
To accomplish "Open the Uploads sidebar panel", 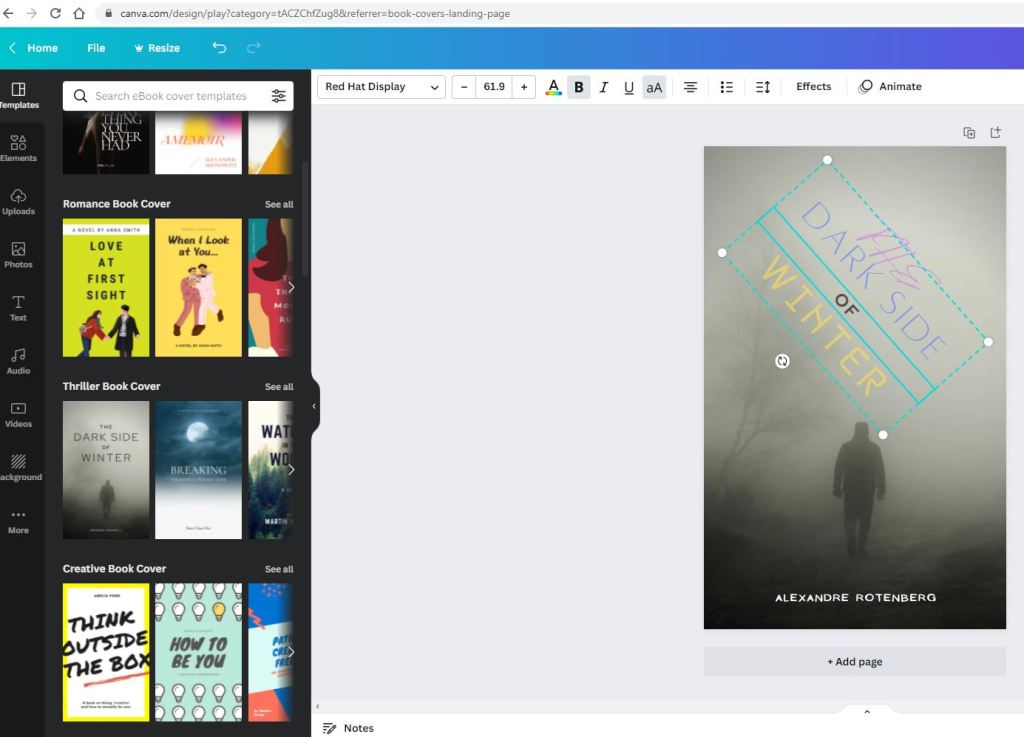I will [x=19, y=201].
